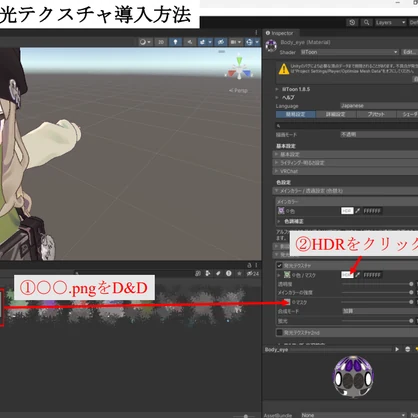Toggle the Project panel lock icon

point(249,265)
